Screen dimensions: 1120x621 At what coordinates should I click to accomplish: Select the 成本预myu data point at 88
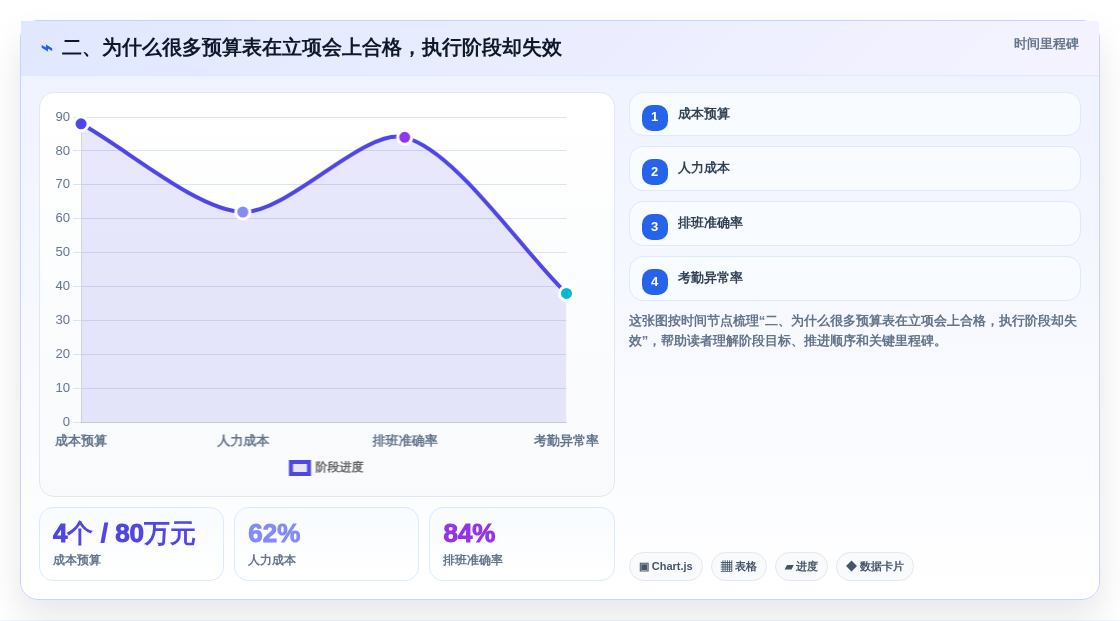point(81,124)
